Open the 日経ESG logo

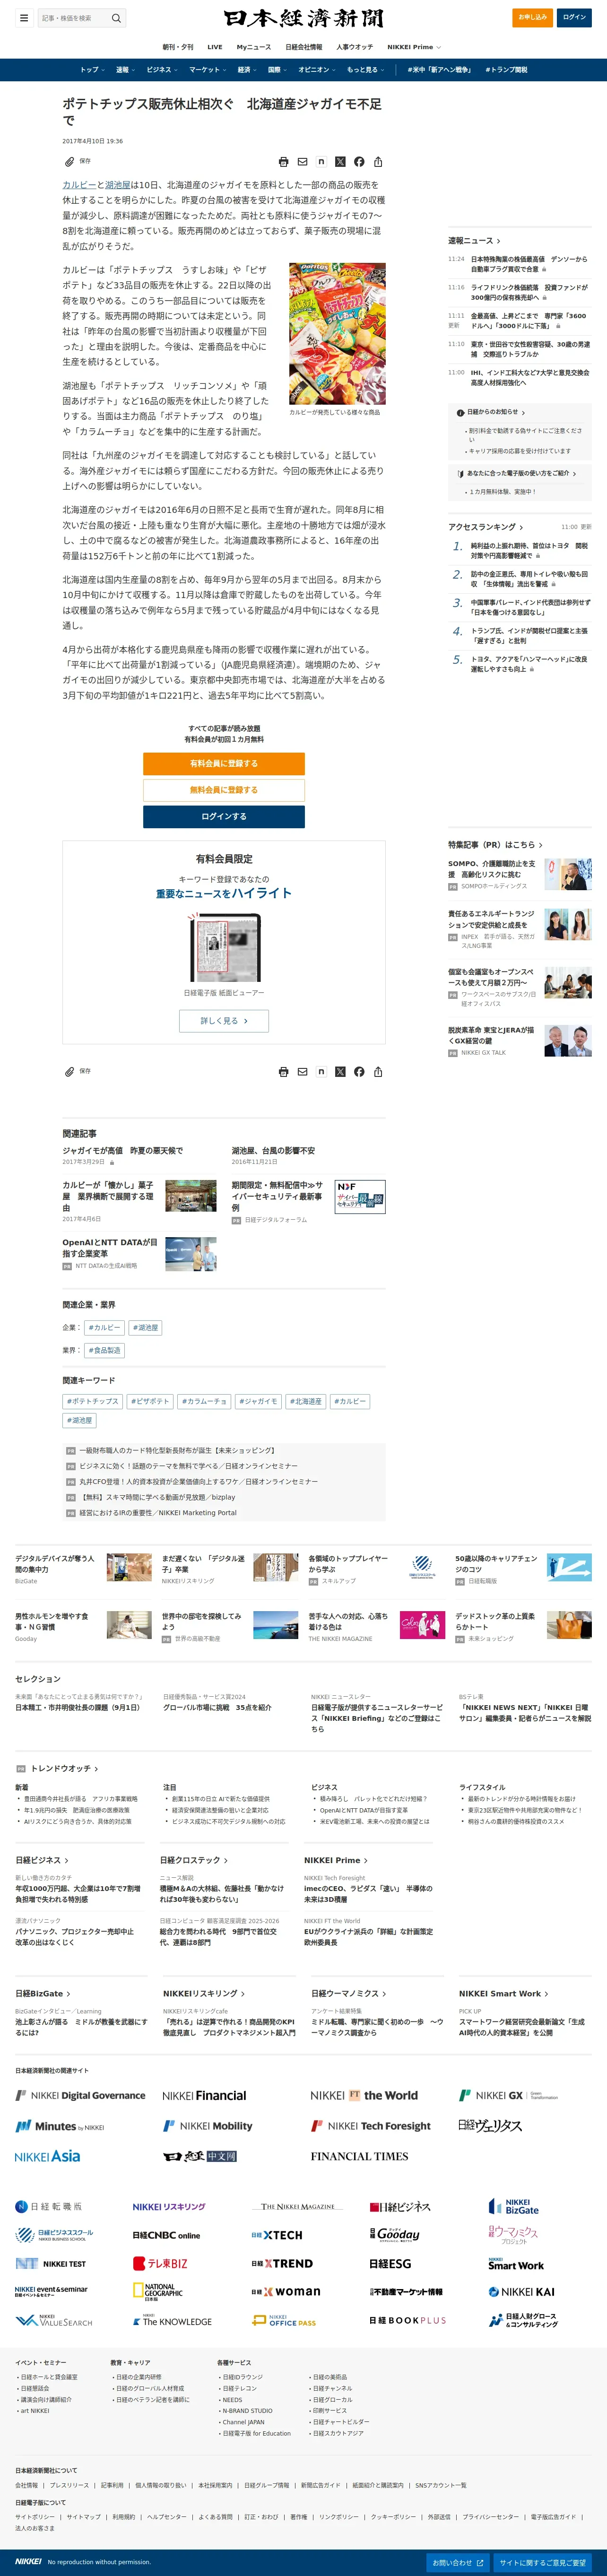tap(390, 2263)
